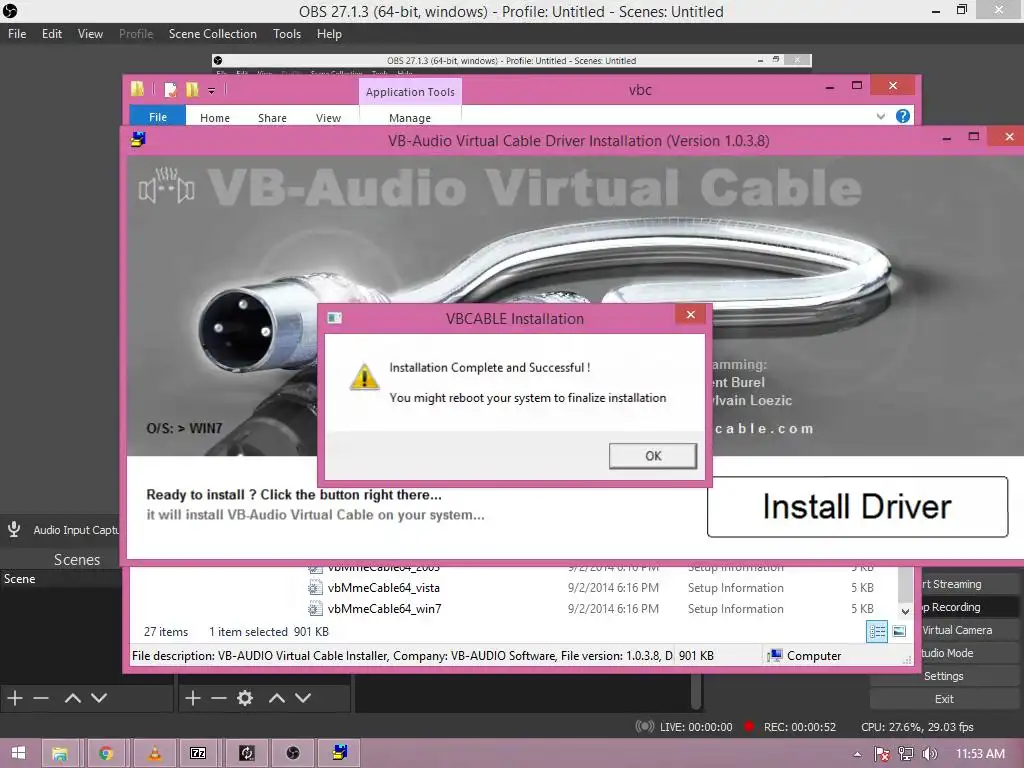1024x768 pixels.
Task: Click the Stop Recording button in OBS
Action: point(968,607)
